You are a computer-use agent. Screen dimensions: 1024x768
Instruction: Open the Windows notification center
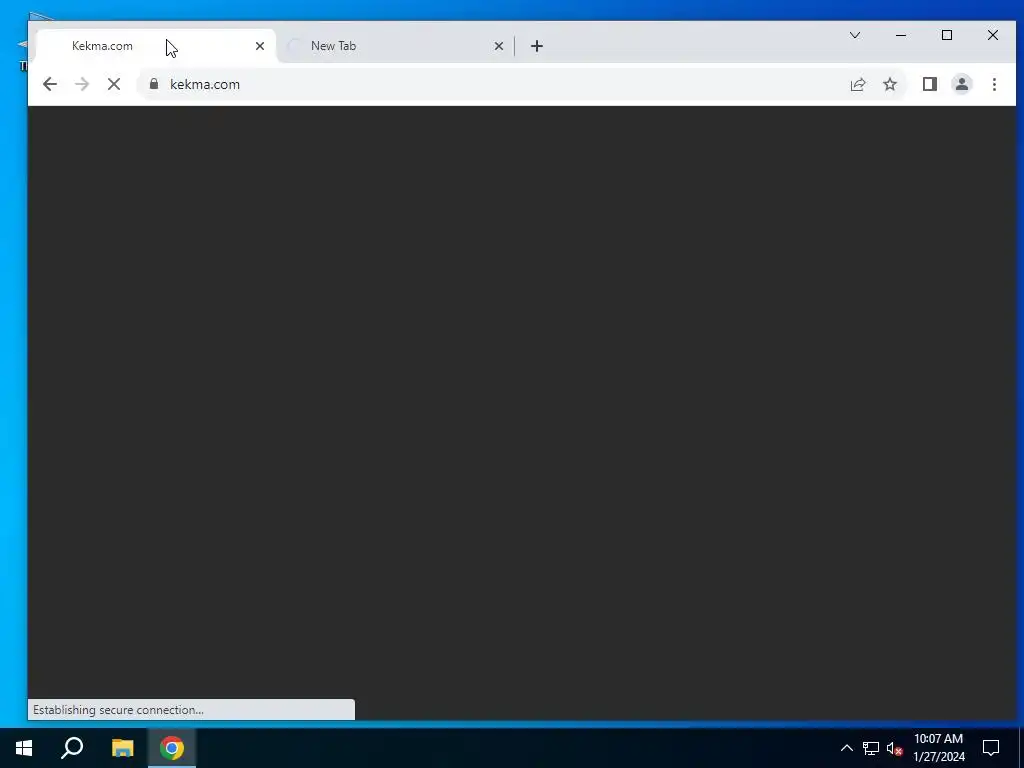coord(991,748)
